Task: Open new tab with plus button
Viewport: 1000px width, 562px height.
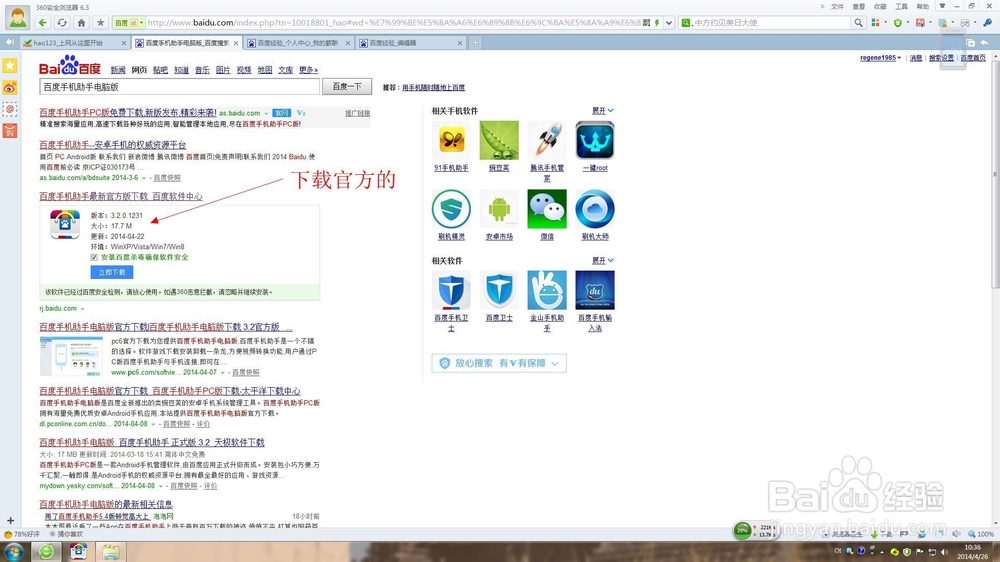Action: [x=475, y=43]
